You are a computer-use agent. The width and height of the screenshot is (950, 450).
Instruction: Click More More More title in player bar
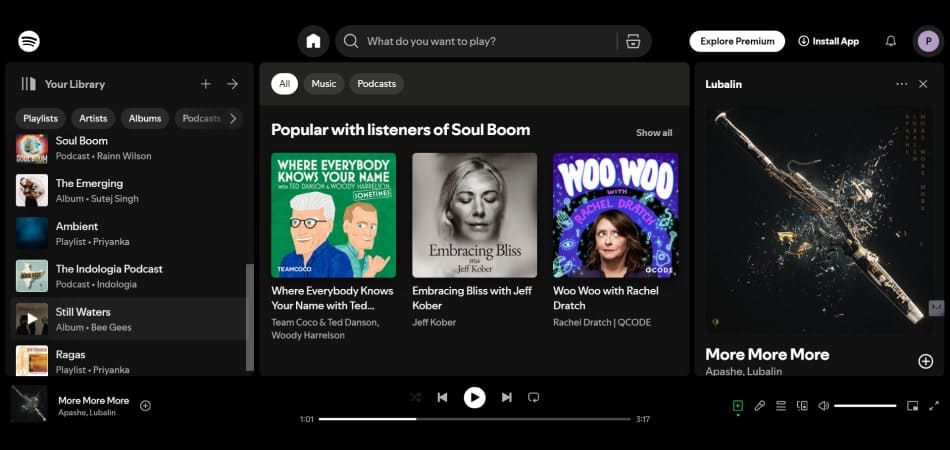click(x=93, y=400)
